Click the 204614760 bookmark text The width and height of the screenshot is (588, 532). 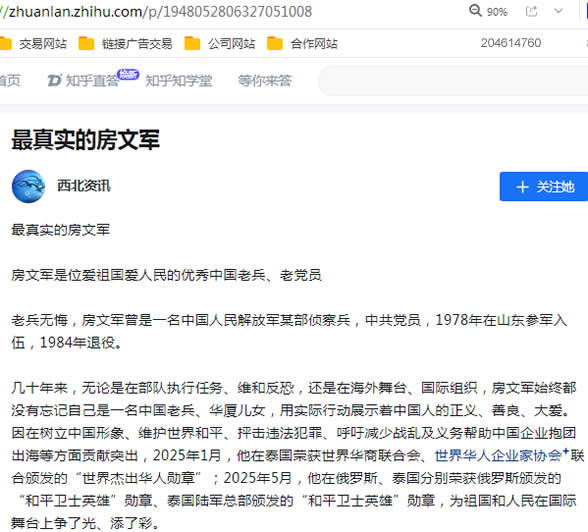511,43
